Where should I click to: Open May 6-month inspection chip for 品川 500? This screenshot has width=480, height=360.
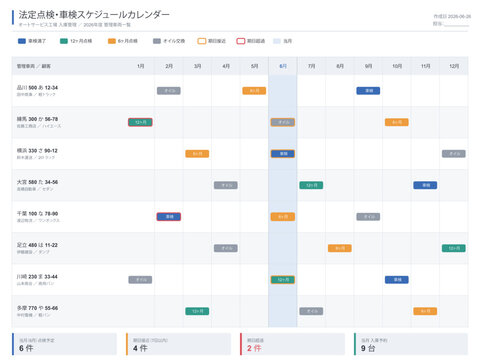254,91
